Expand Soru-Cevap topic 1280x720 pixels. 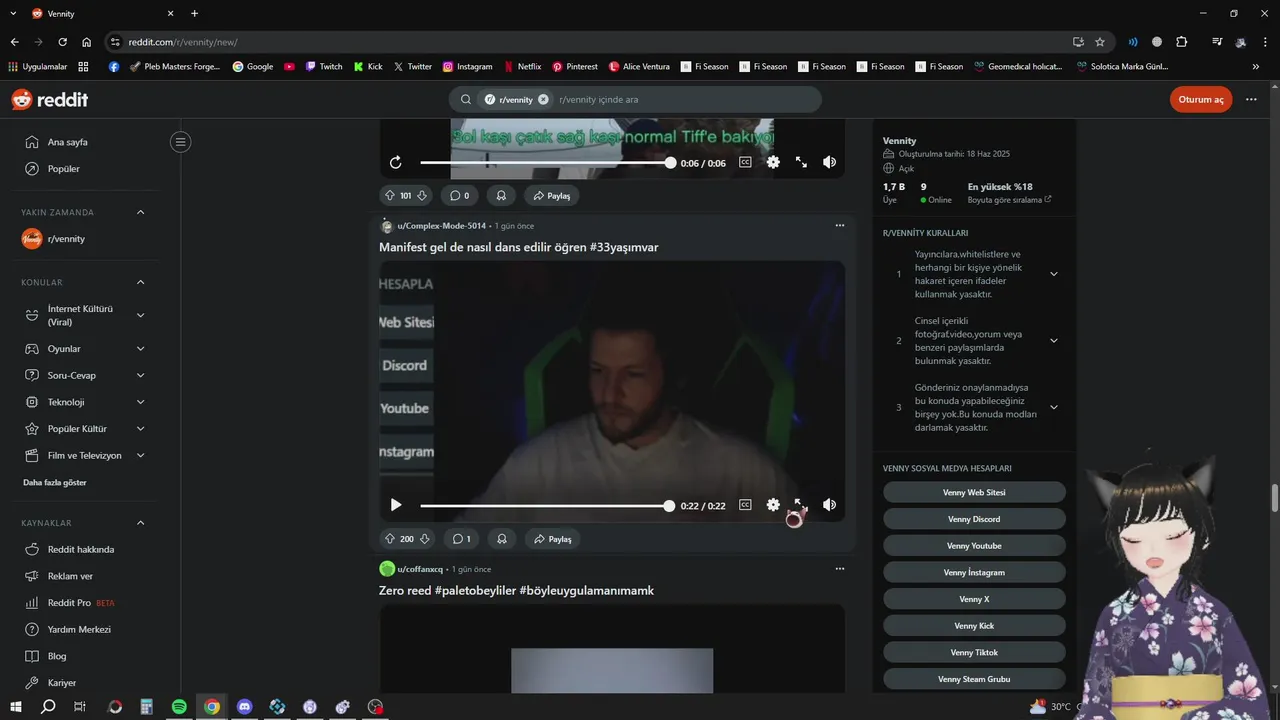140,375
